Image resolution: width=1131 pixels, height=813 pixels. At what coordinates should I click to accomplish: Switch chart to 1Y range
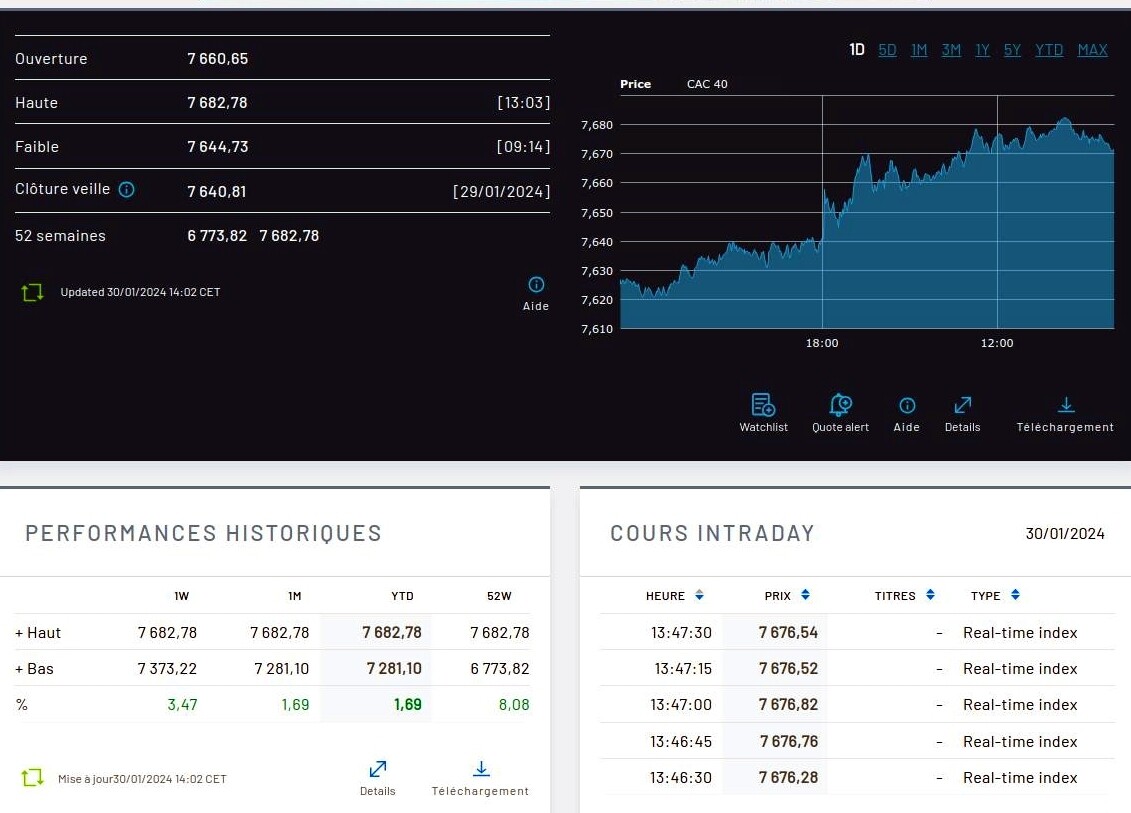click(982, 50)
